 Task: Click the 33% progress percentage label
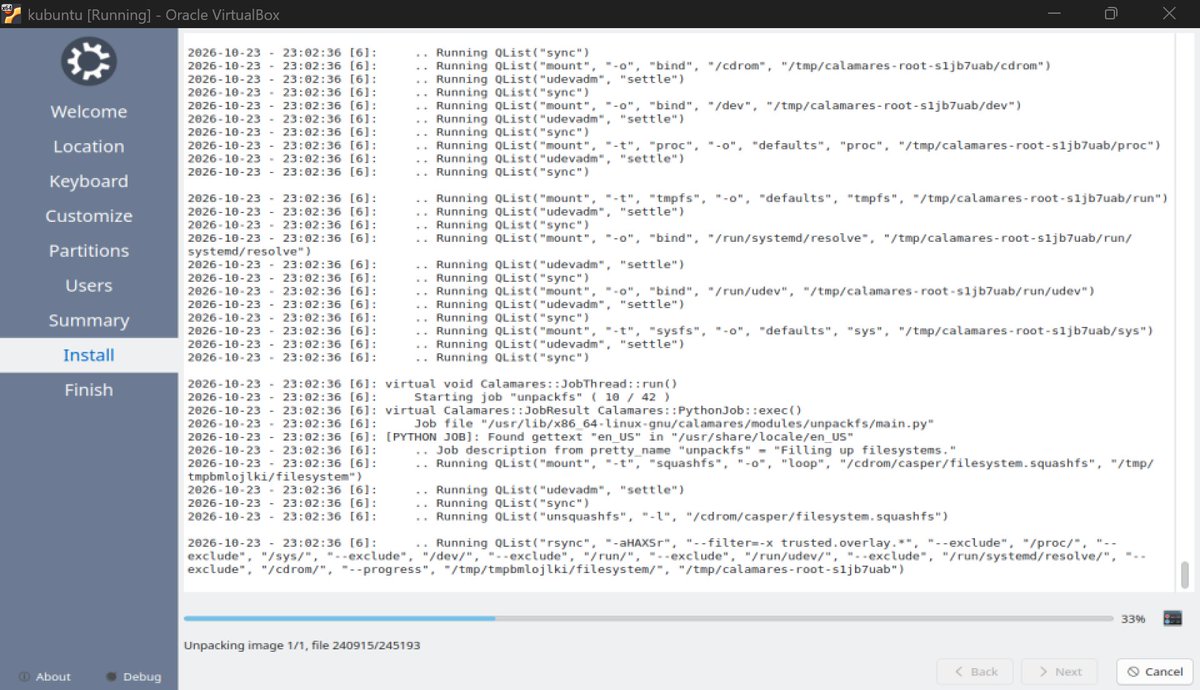click(1133, 620)
